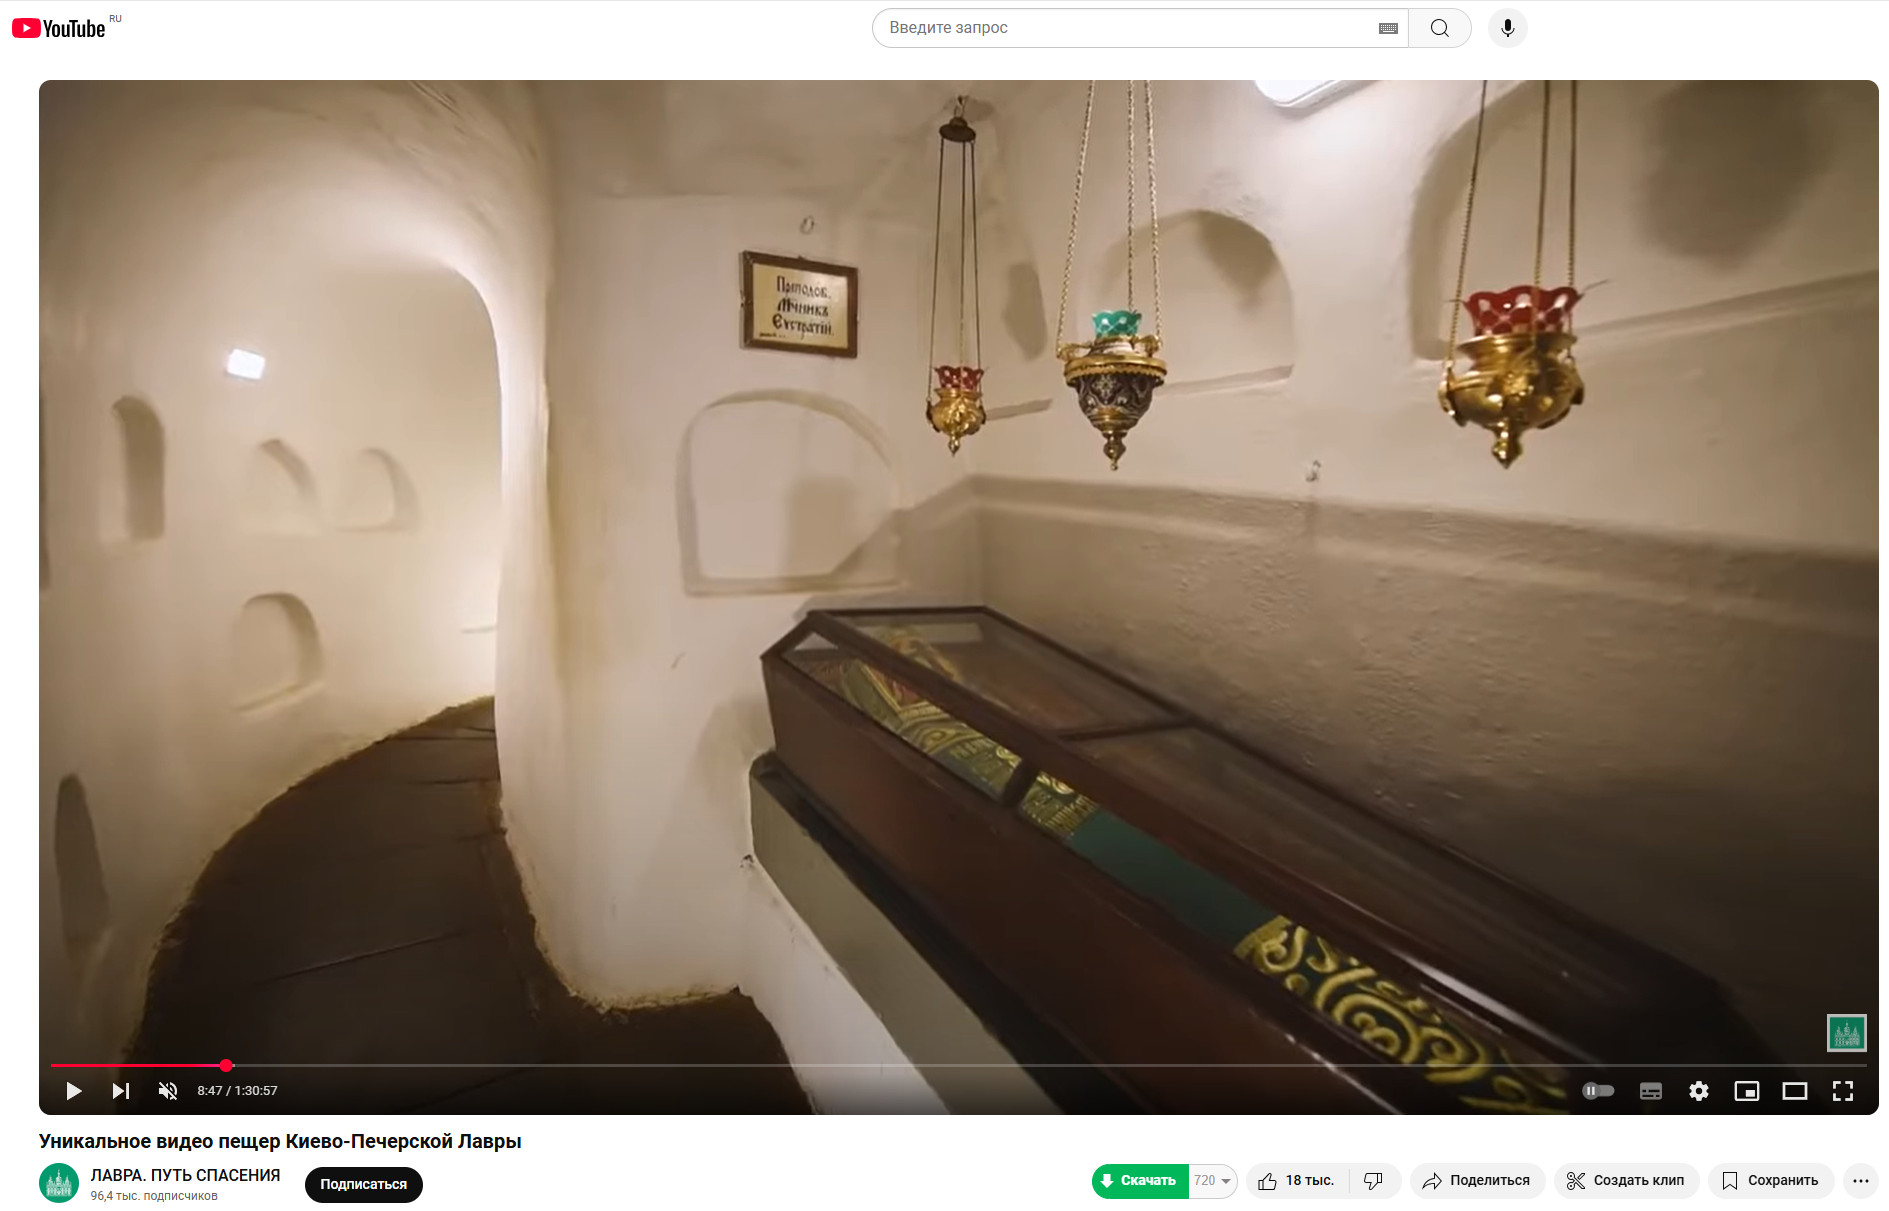1889x1211 pixels.
Task: Start voice search with the microphone icon
Action: click(1507, 28)
